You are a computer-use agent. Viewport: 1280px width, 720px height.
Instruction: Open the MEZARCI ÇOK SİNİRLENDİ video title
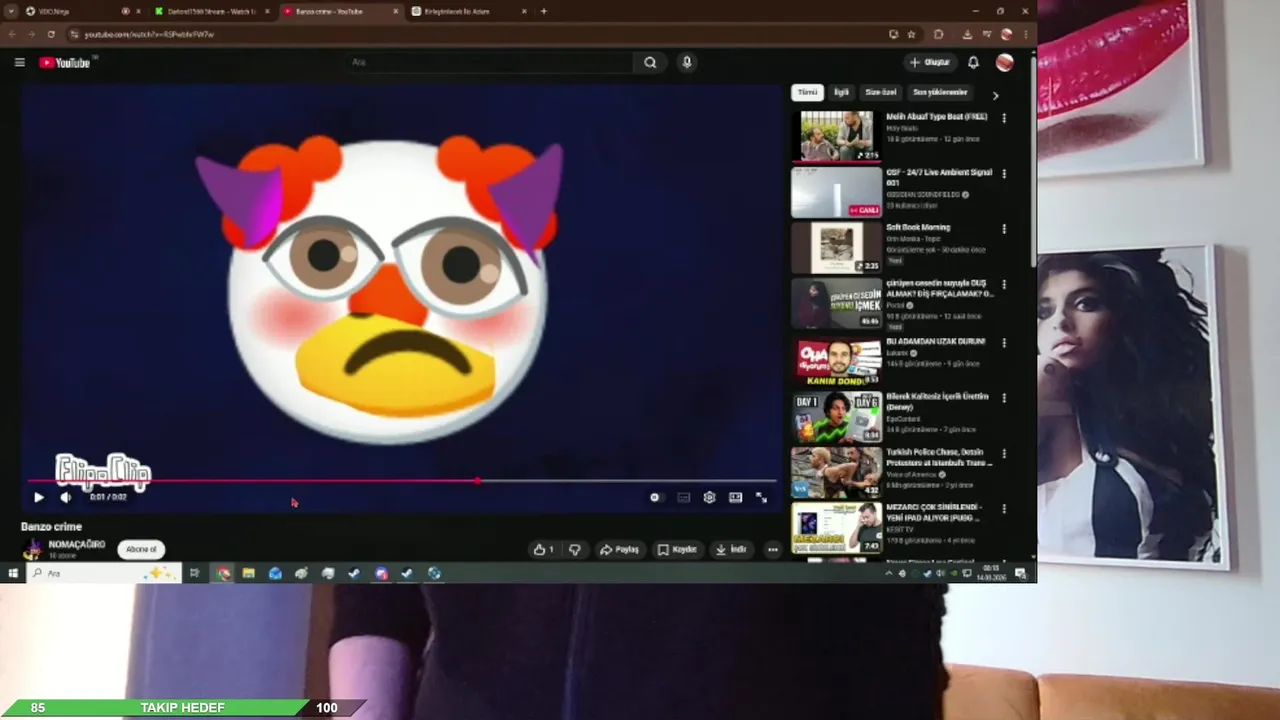pos(934,512)
